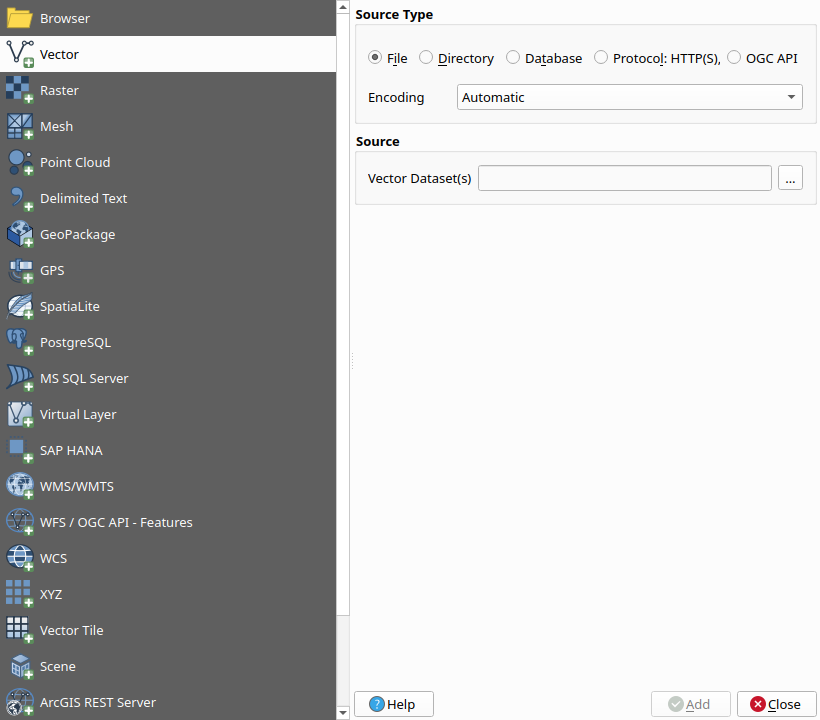This screenshot has width=820, height=720.
Task: Open the GPS tab label
Action: [52, 271]
